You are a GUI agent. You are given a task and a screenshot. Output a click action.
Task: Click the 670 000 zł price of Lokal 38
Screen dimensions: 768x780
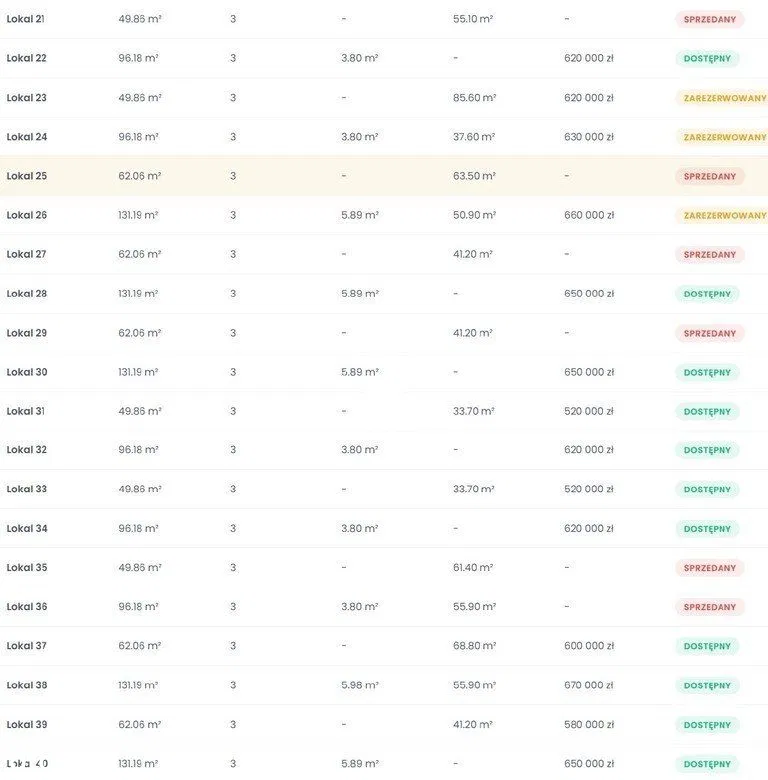(589, 685)
